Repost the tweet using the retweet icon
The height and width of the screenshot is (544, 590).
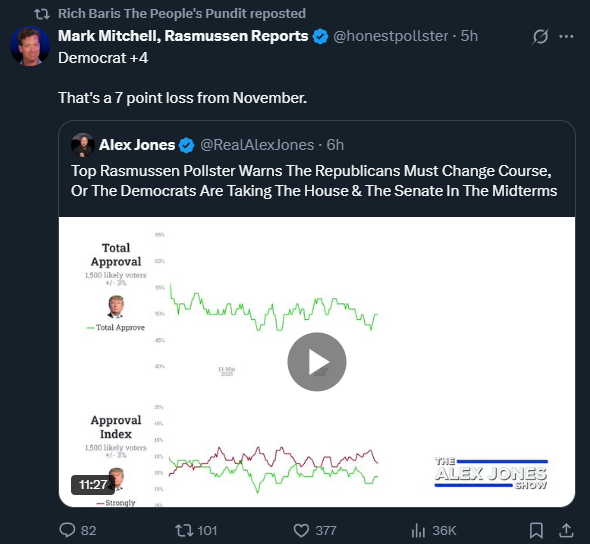pyautogui.click(x=184, y=530)
